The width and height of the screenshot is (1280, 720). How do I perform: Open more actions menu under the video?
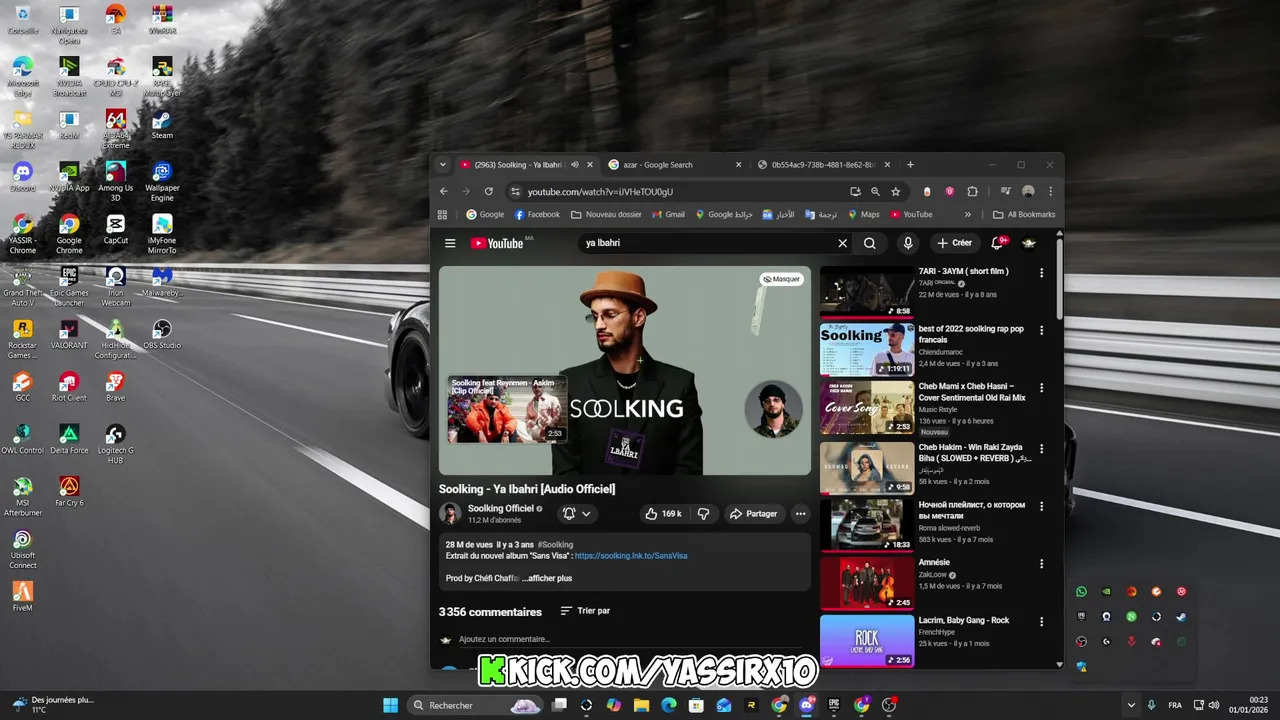[x=800, y=514]
